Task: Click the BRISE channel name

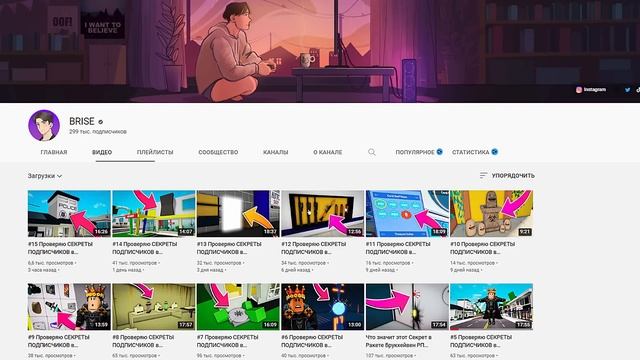Action: [x=82, y=121]
